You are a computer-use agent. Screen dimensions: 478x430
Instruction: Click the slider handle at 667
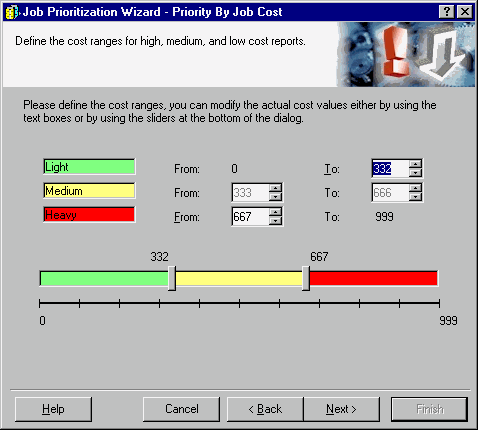pos(306,278)
